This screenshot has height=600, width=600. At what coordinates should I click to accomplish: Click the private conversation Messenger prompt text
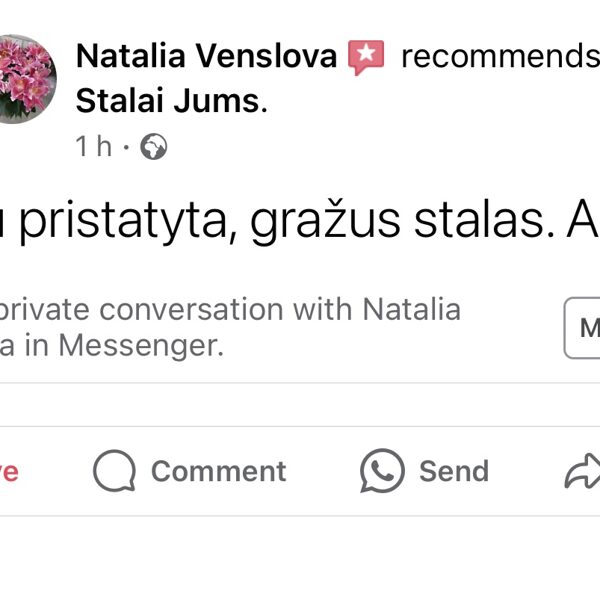click(230, 309)
